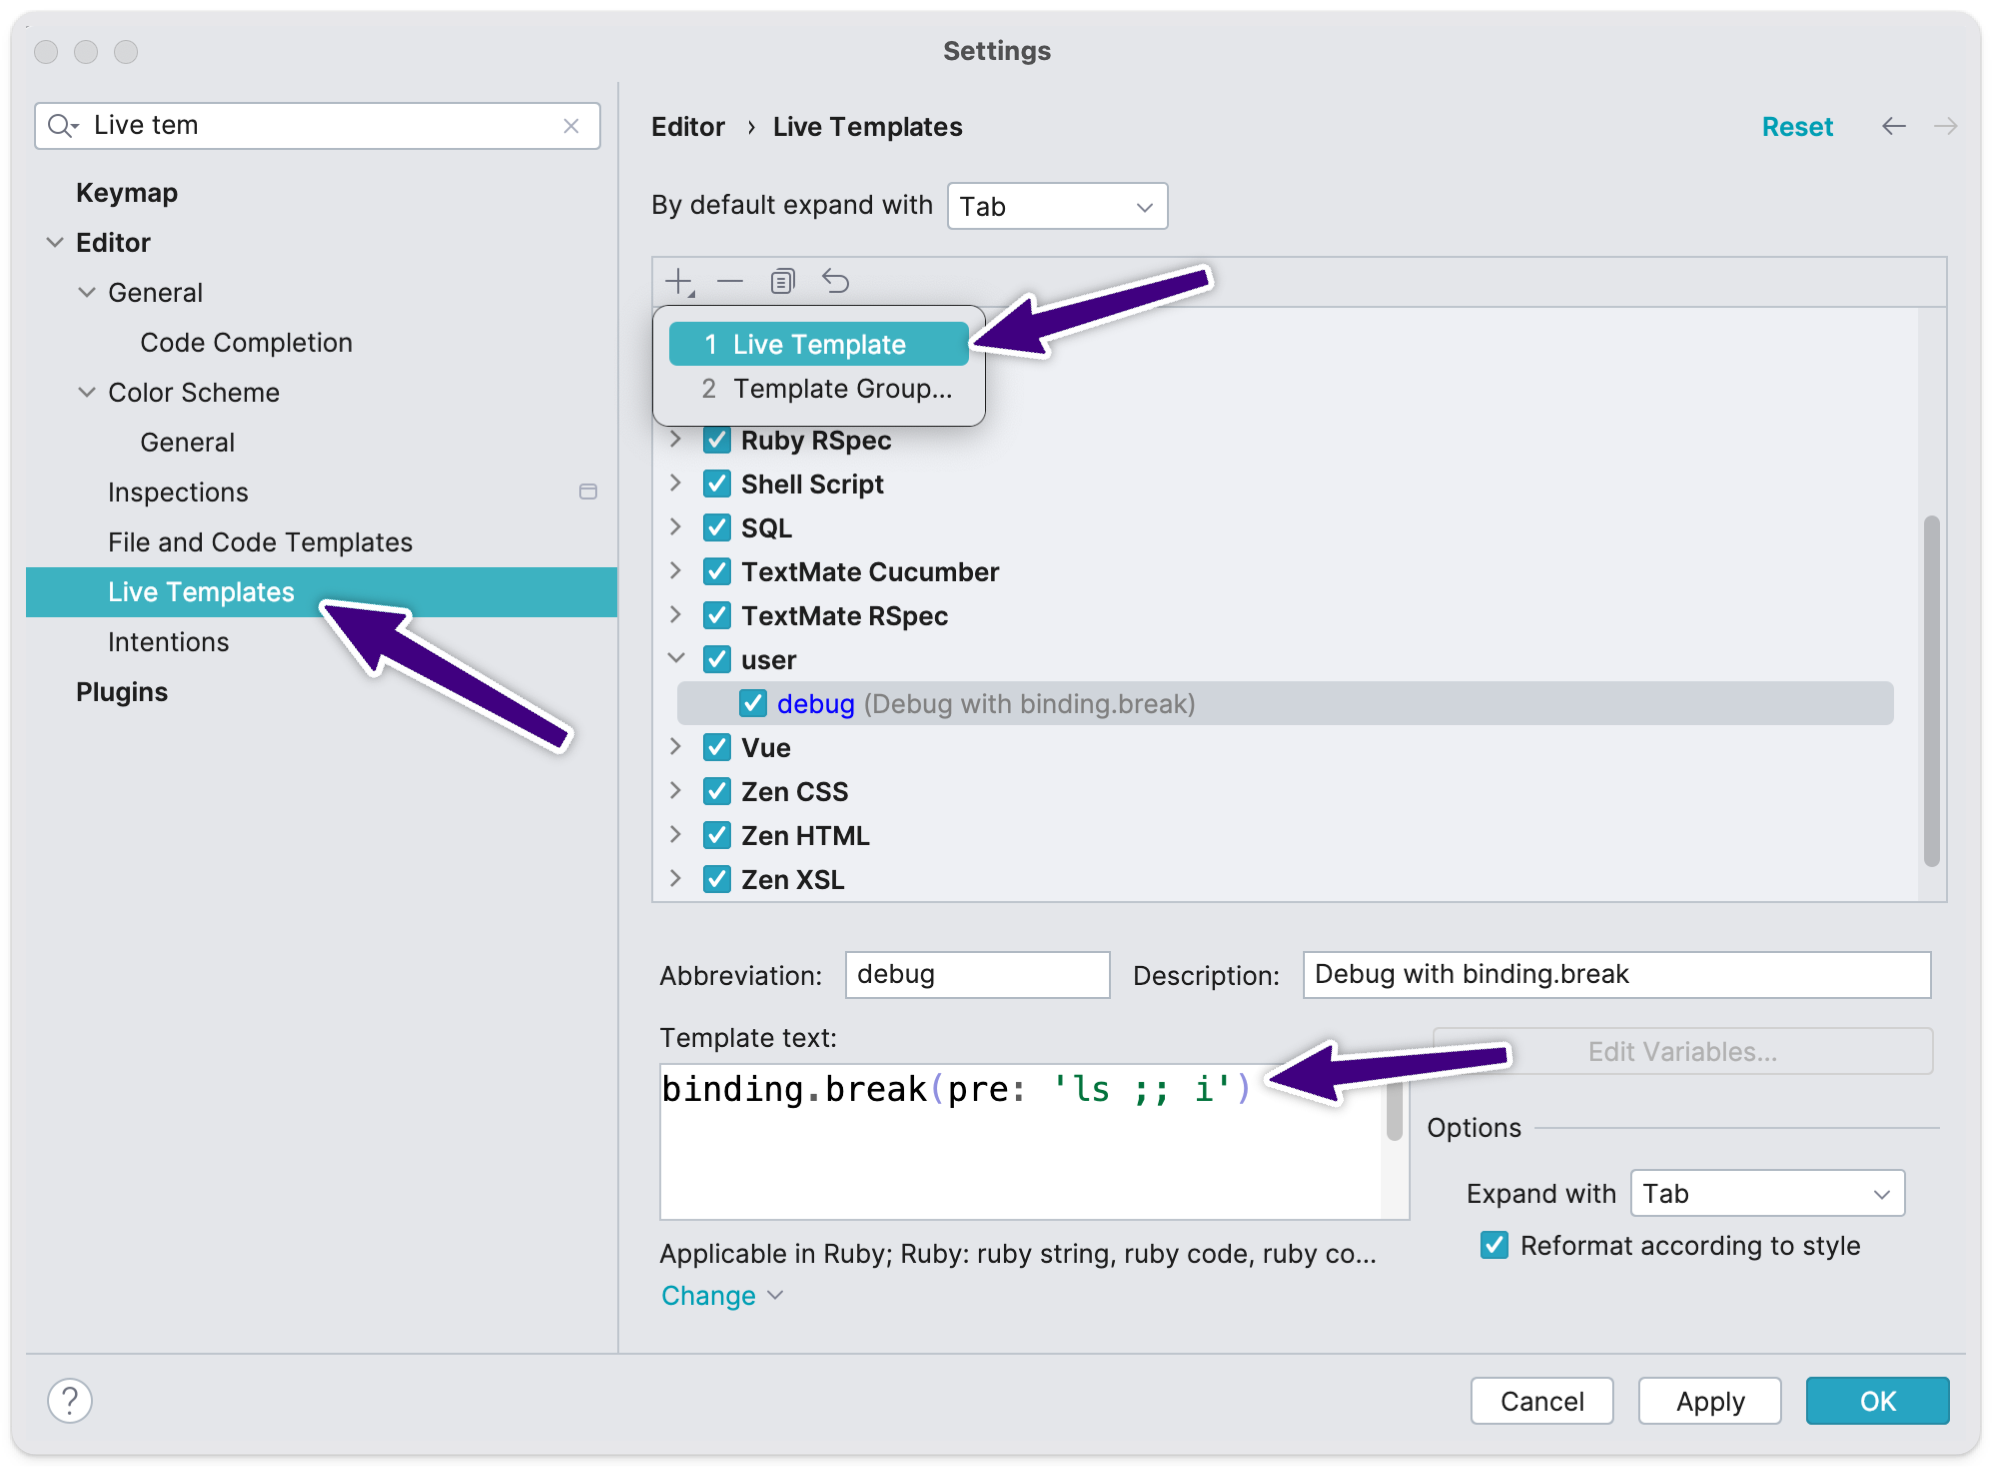Toggle the Zen XSL checkbox

click(717, 880)
